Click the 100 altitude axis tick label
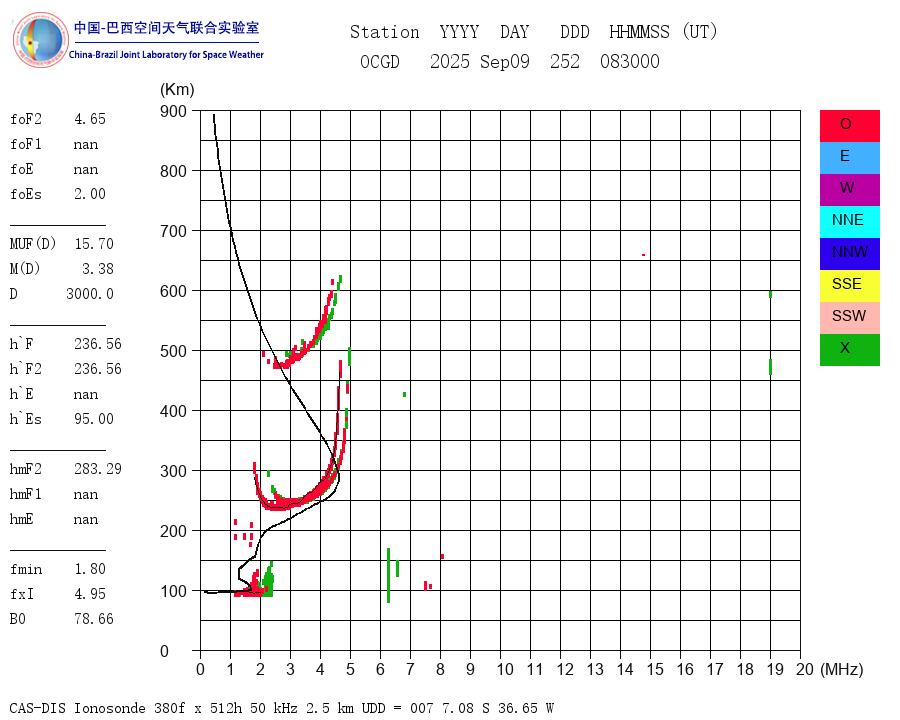The width and height of the screenshot is (900, 720). [173, 591]
